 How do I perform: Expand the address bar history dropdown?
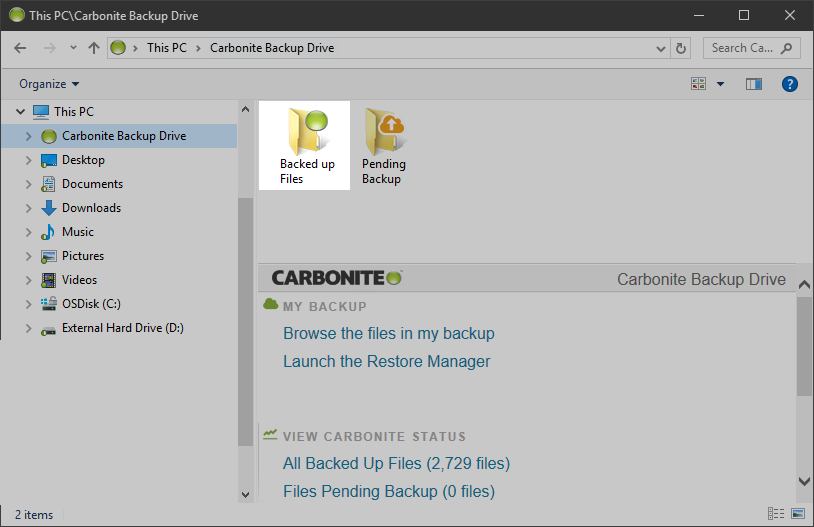click(661, 48)
